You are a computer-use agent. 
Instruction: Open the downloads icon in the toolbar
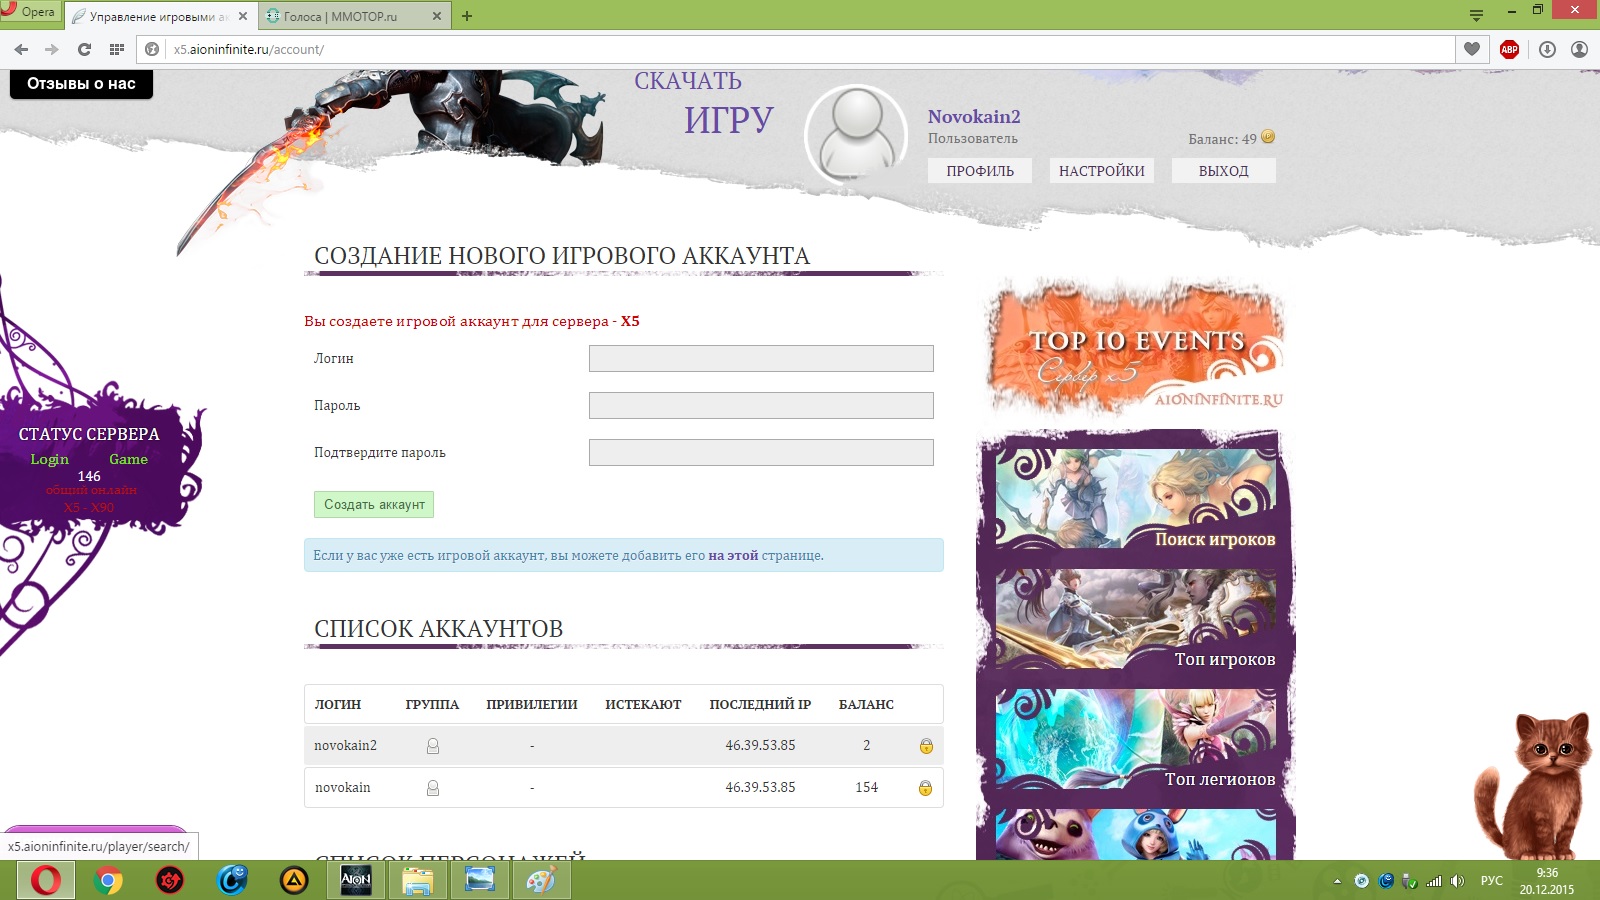click(x=1547, y=49)
